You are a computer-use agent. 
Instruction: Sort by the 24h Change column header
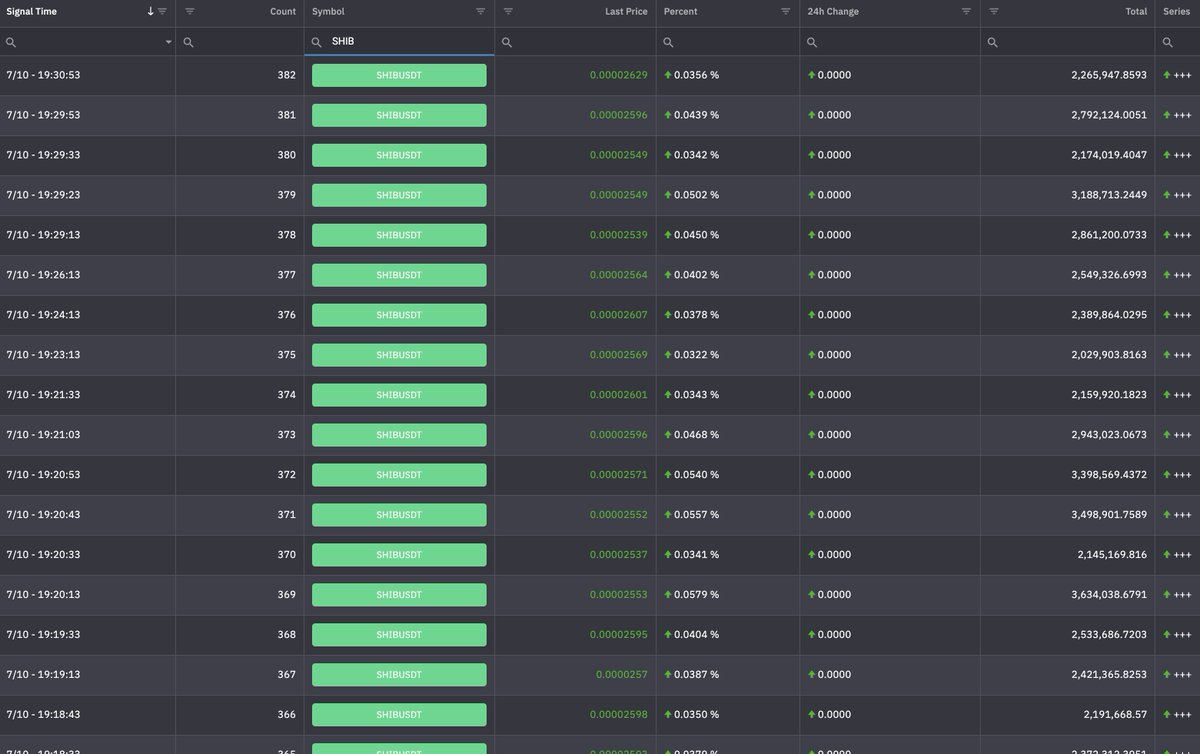pos(833,12)
